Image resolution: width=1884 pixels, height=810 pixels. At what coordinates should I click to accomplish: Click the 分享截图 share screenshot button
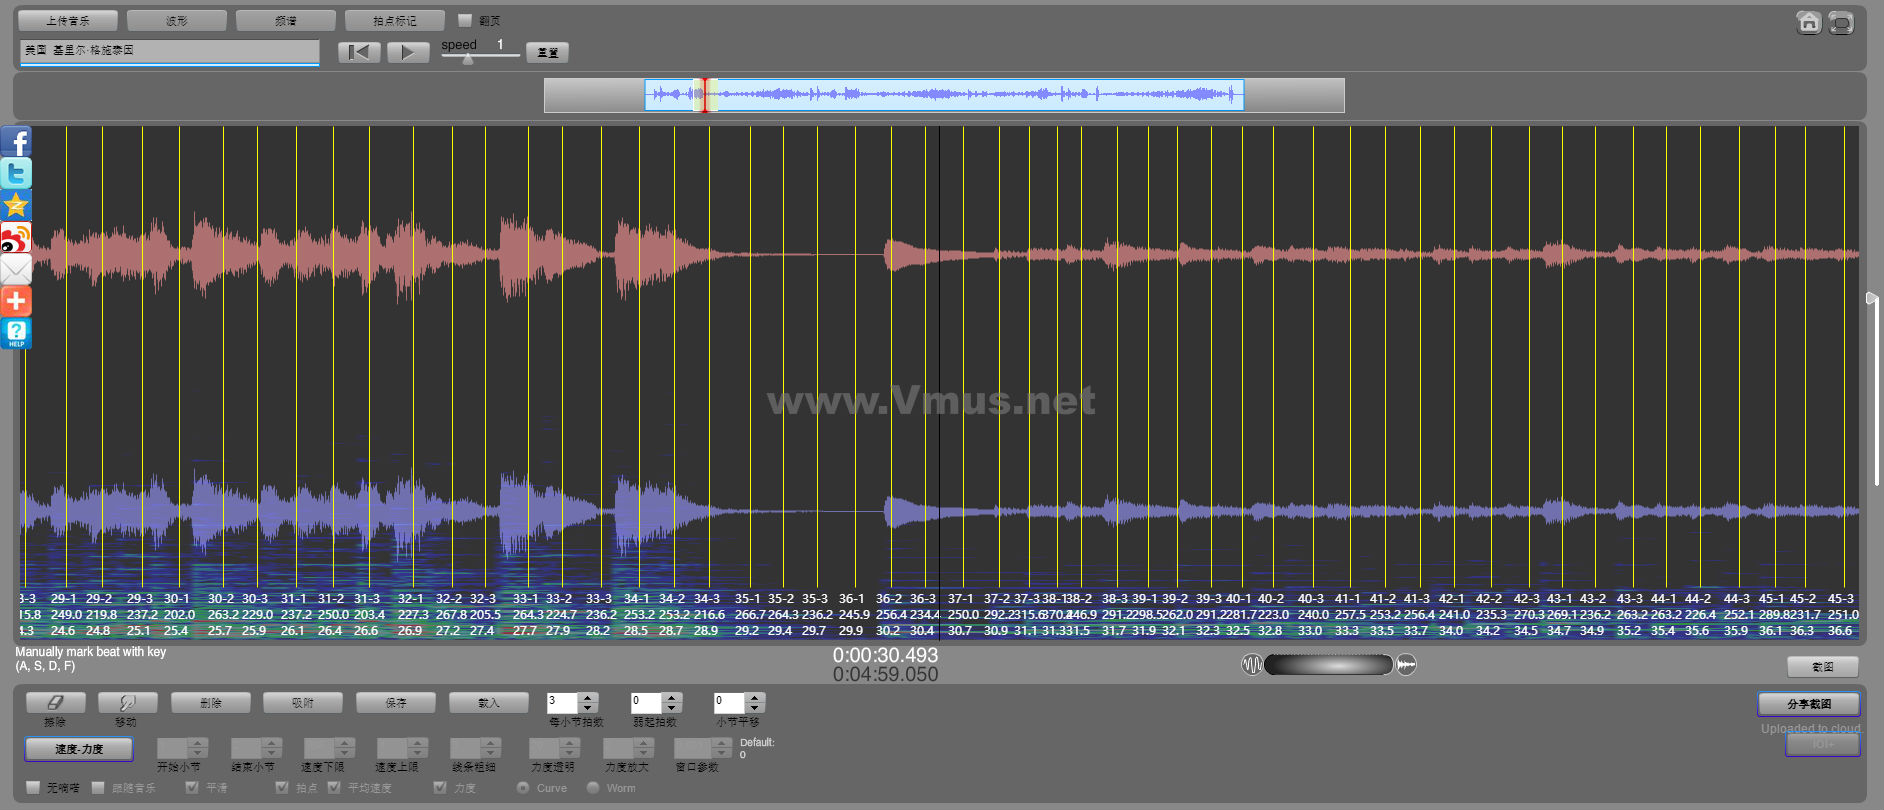pyautogui.click(x=1808, y=704)
